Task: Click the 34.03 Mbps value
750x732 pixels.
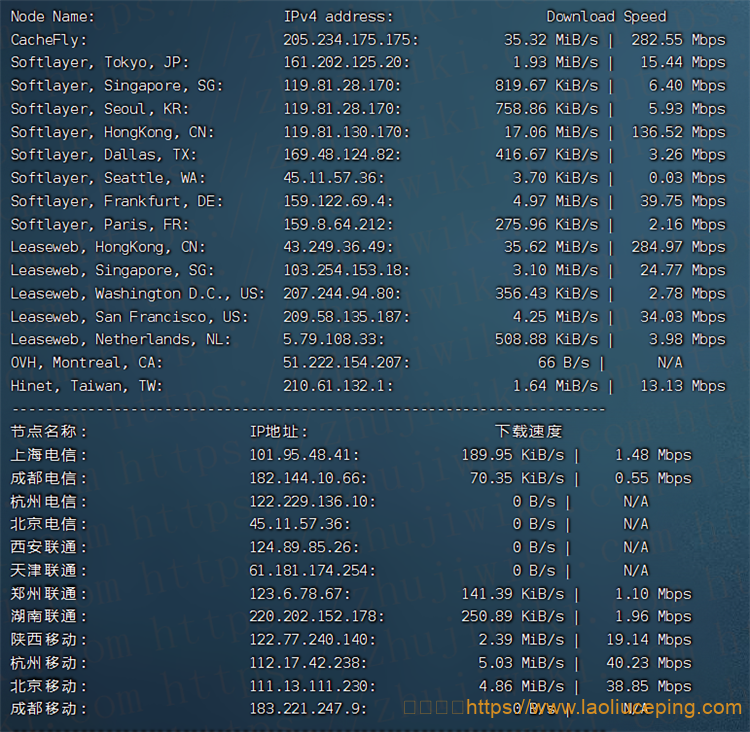Action: click(683, 317)
